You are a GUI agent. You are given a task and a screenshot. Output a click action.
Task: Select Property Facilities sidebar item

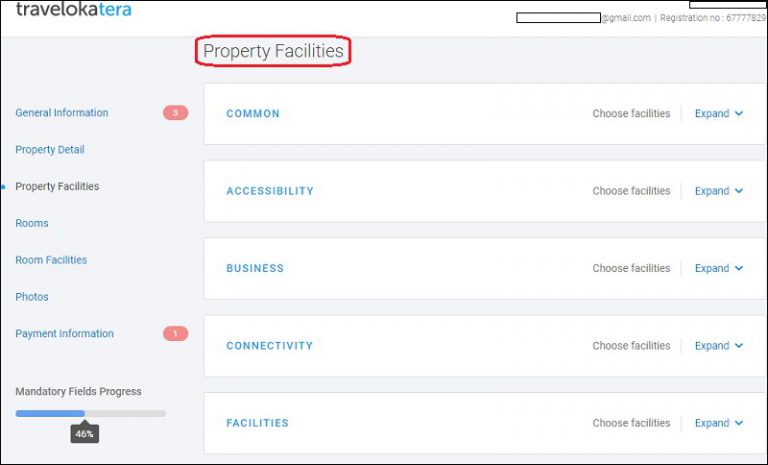[x=57, y=187]
